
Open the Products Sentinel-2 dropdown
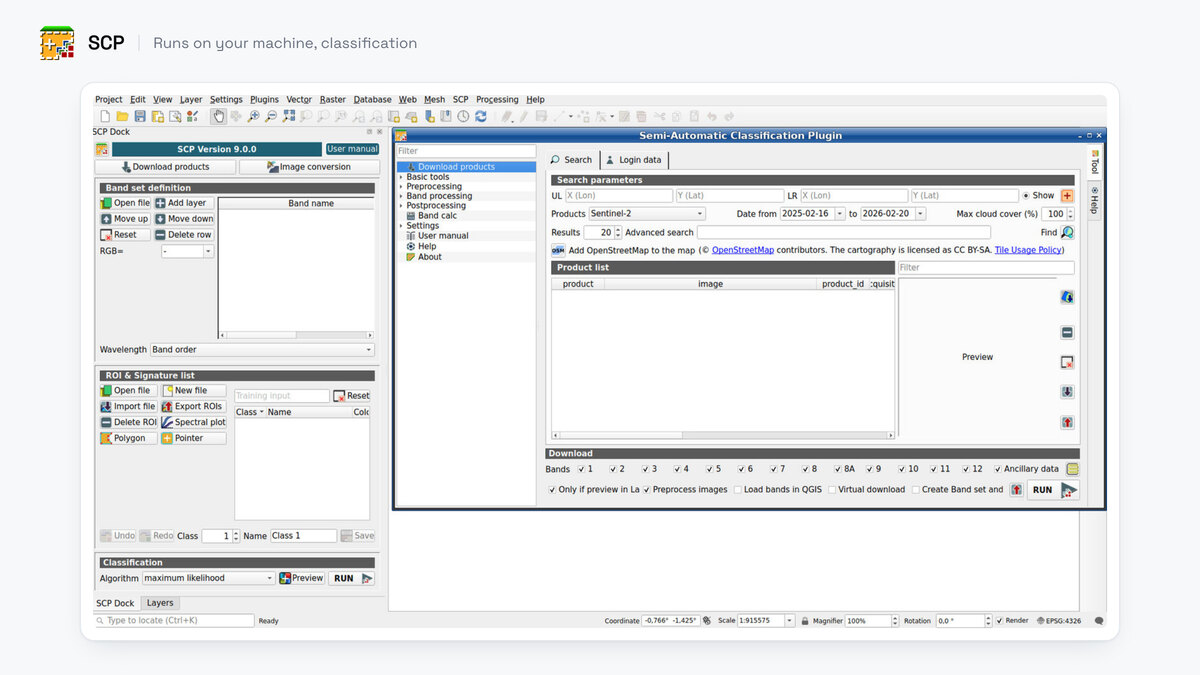point(647,214)
